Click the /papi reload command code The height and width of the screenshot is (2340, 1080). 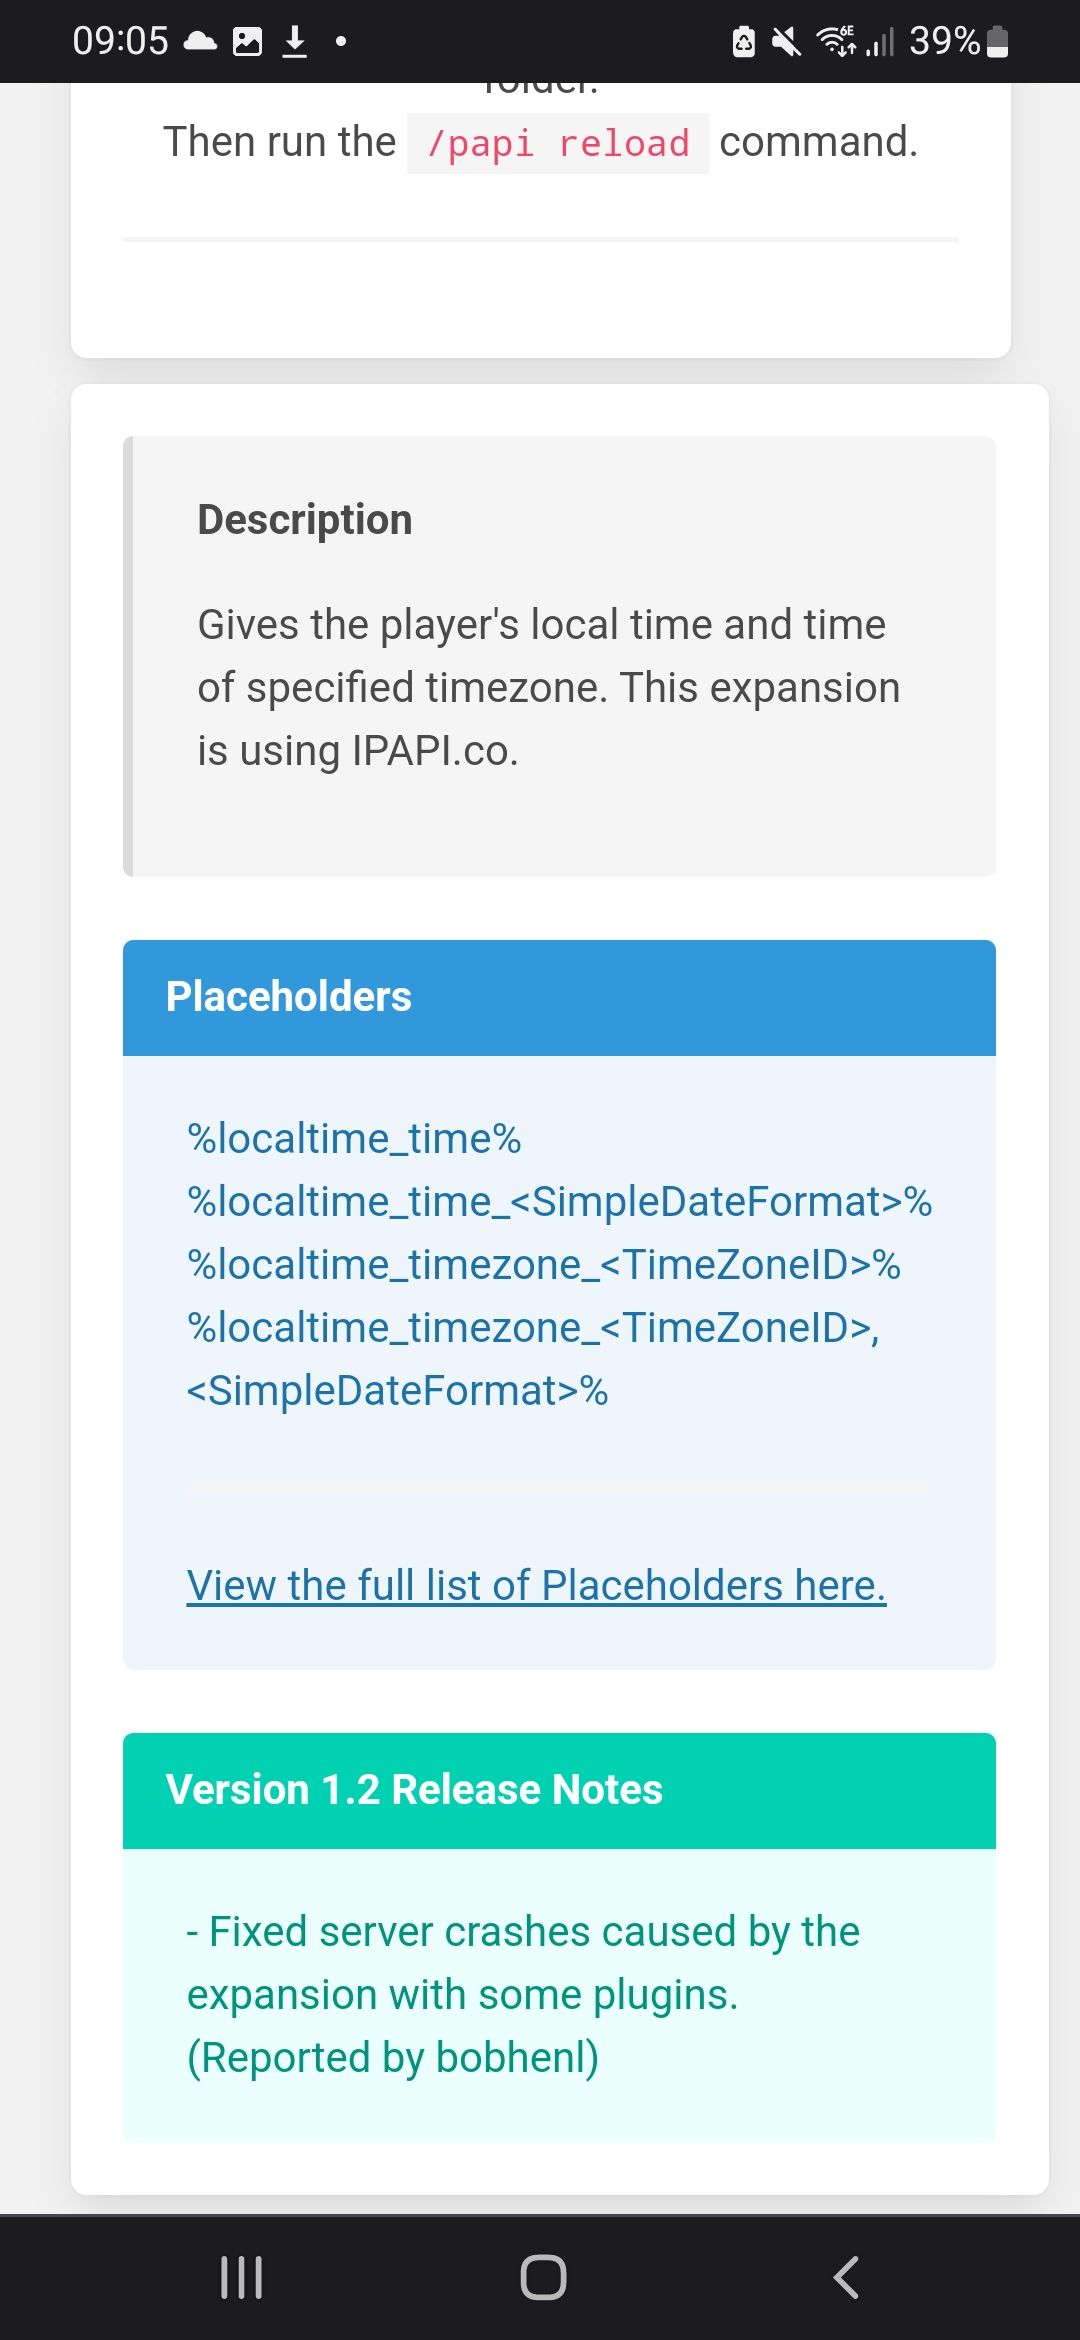tap(558, 143)
